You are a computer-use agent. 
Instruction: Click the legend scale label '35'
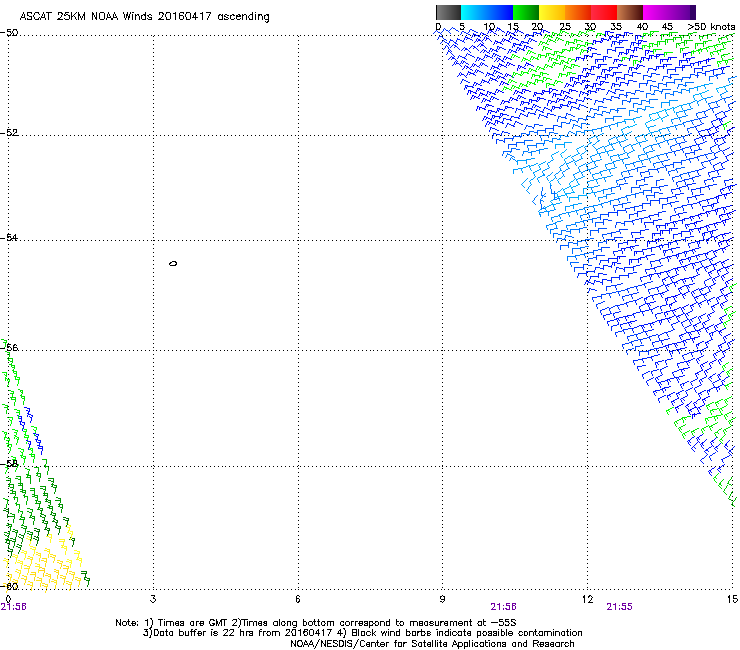click(616, 27)
